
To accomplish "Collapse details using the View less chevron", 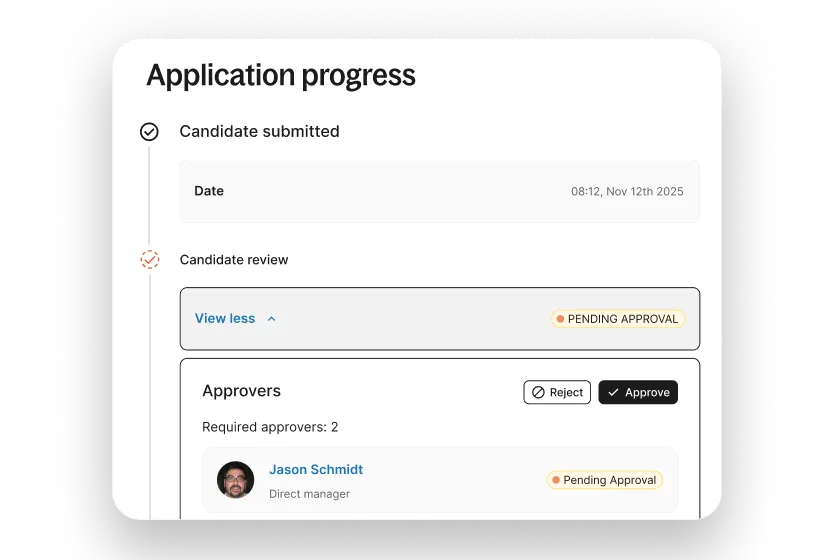I will [x=271, y=319].
